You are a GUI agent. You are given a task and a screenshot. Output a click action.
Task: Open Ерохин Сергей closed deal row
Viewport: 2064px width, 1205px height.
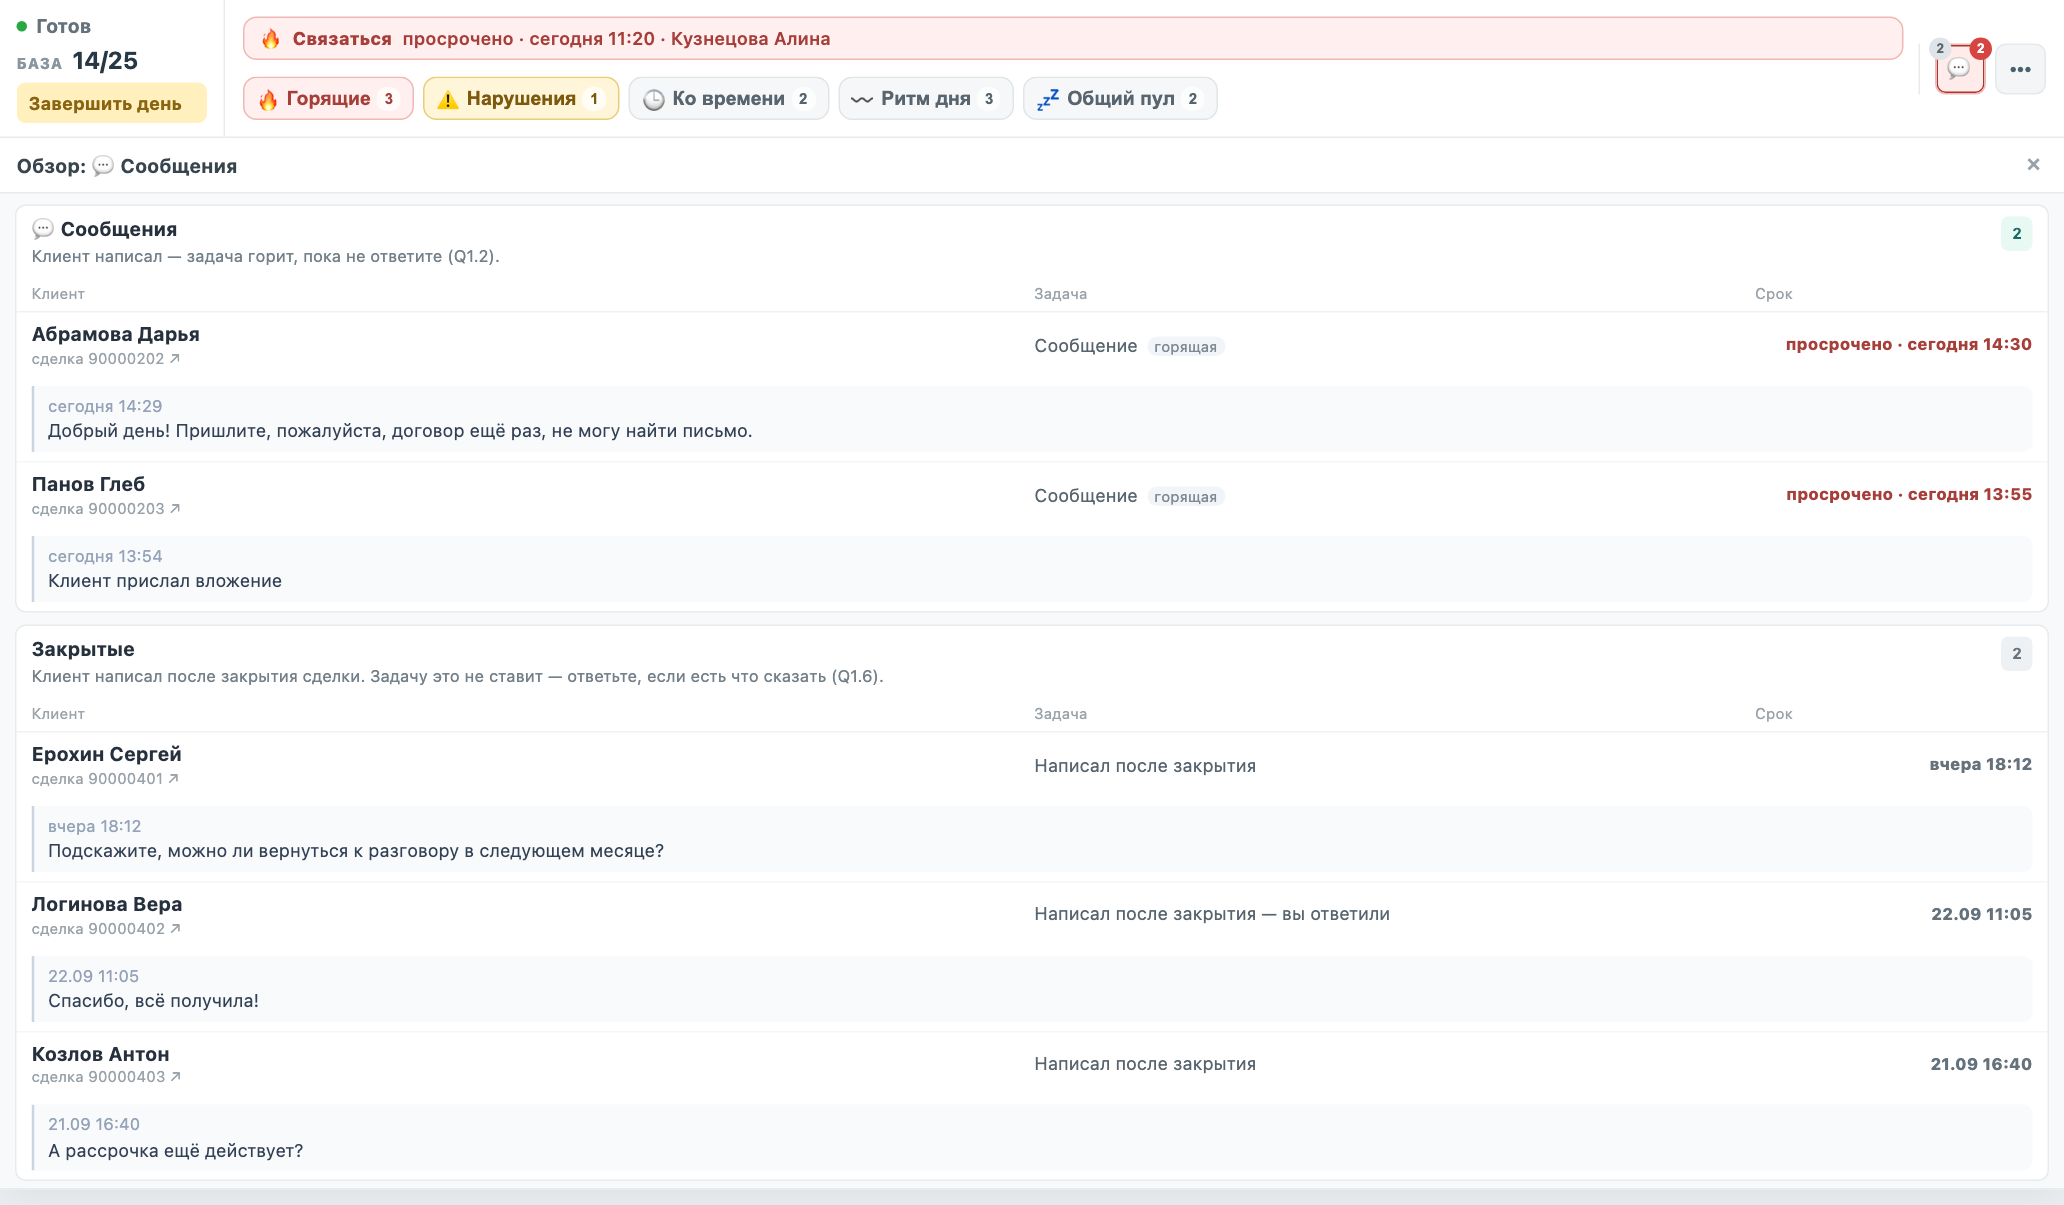pyautogui.click(x=1032, y=765)
